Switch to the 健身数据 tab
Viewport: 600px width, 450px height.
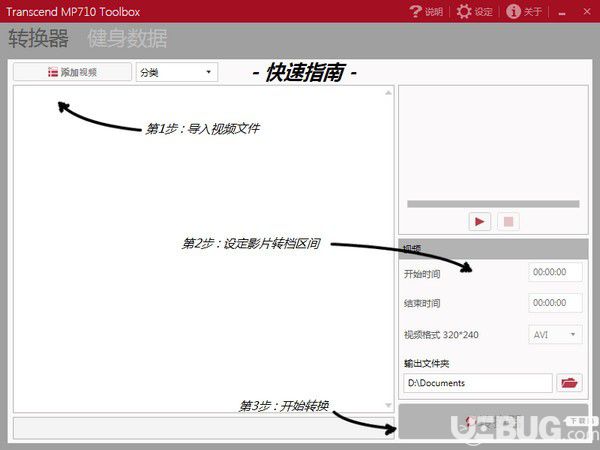coord(127,38)
